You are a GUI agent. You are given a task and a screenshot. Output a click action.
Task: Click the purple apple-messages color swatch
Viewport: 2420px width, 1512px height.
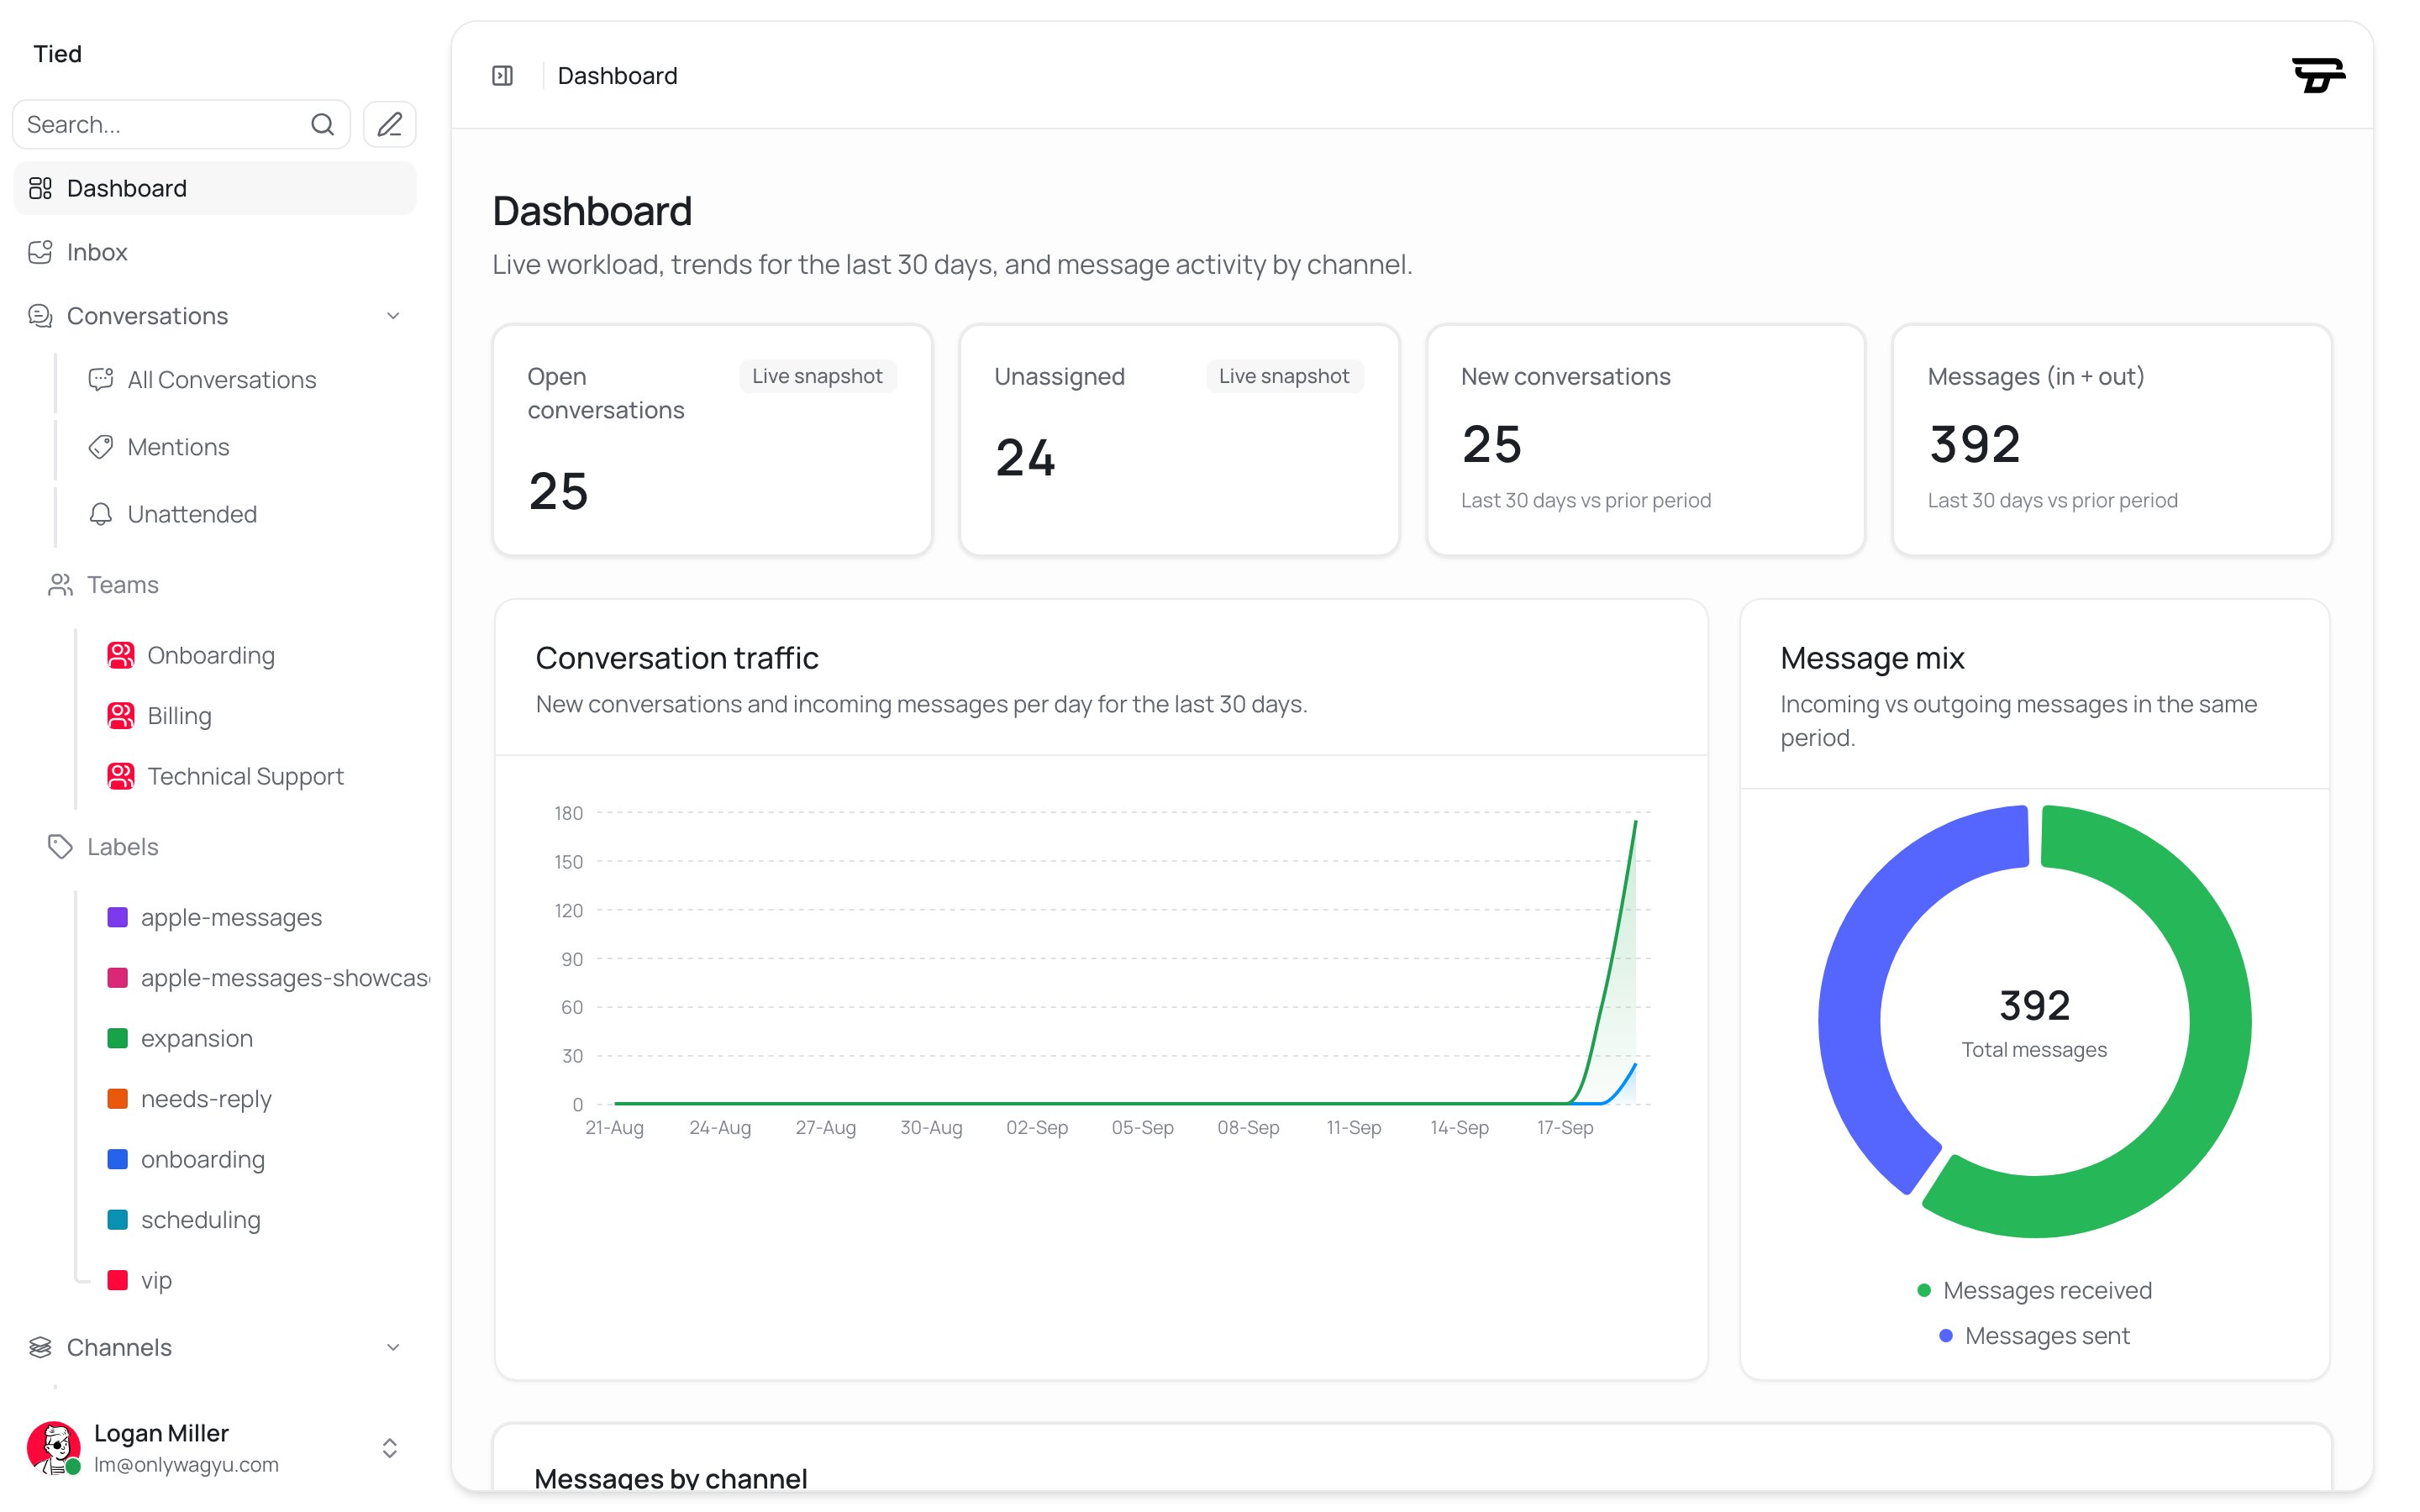[x=117, y=917]
